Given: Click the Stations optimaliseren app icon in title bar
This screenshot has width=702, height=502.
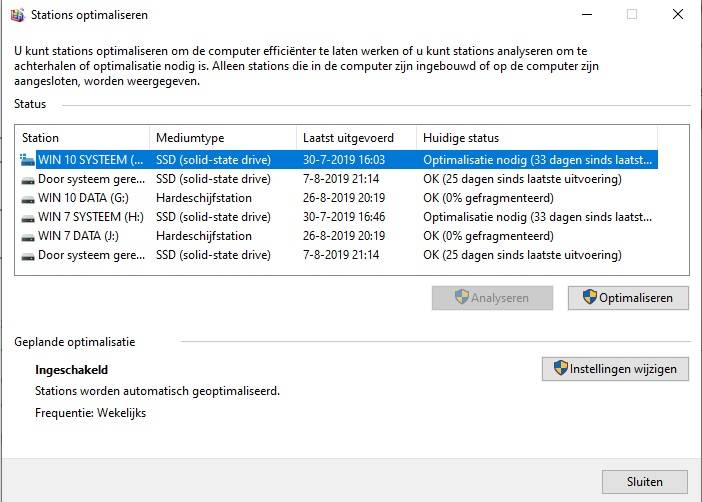Looking at the screenshot, I should pyautogui.click(x=17, y=15).
